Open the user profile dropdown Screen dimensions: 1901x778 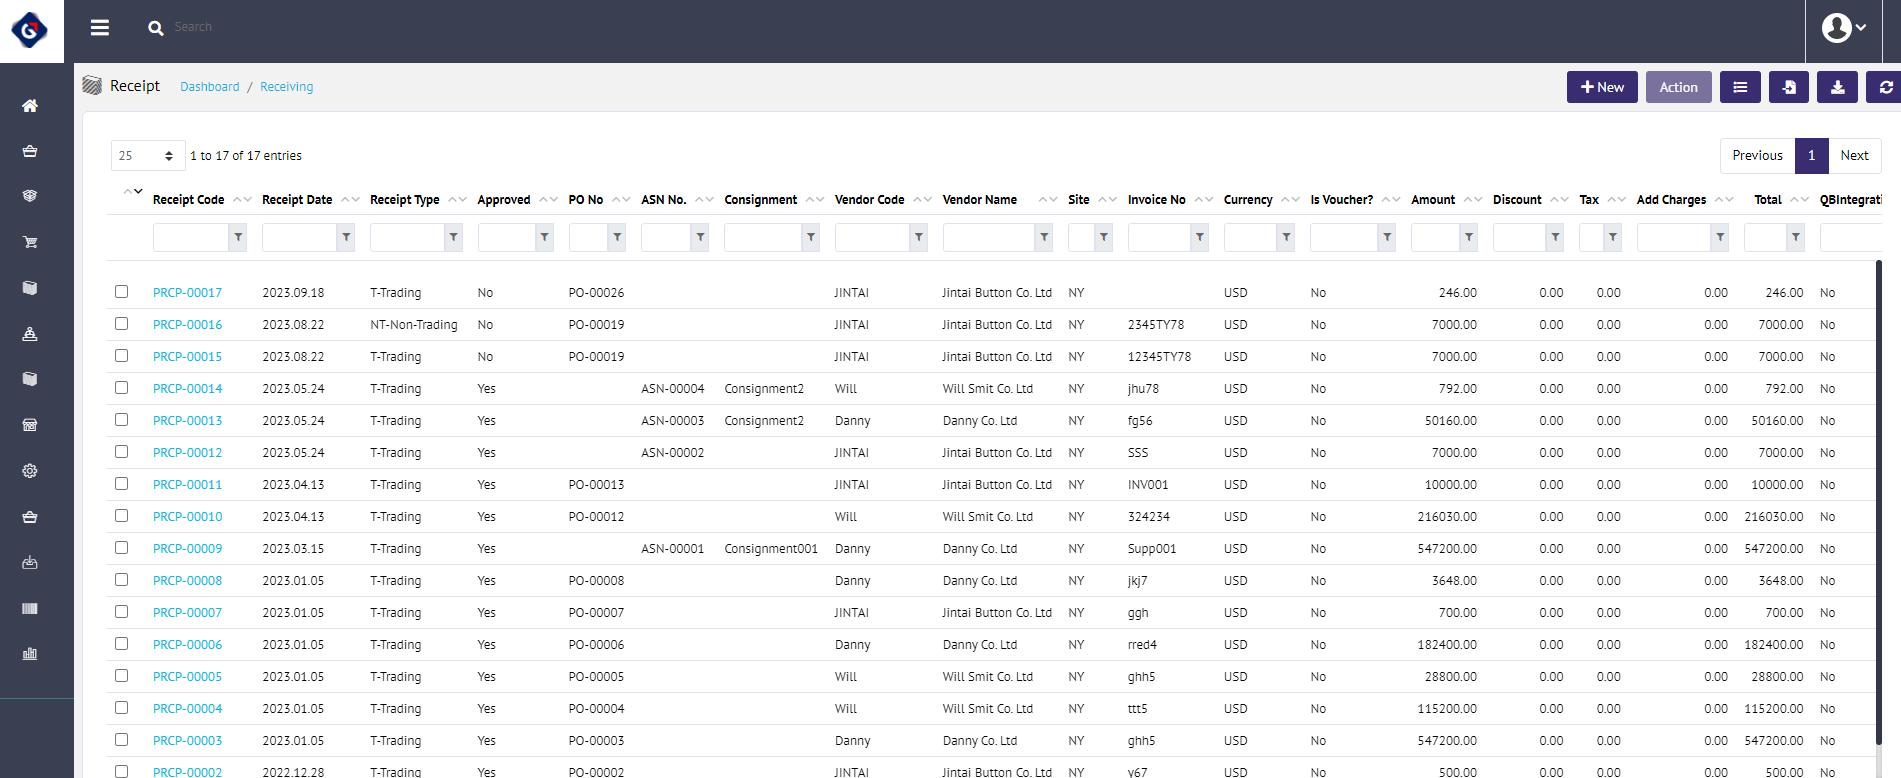(x=1843, y=28)
